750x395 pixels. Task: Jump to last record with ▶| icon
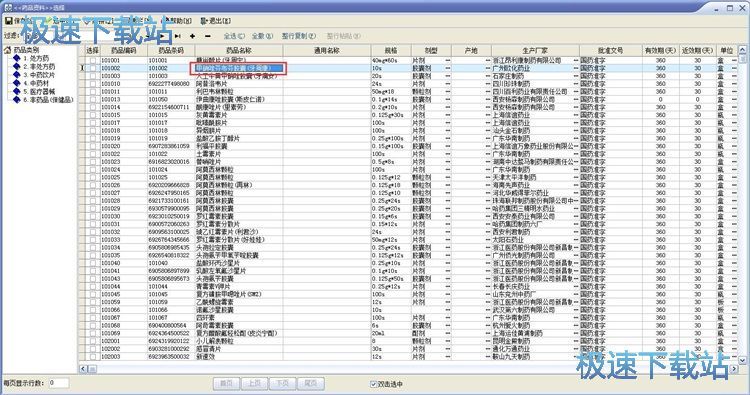[x=178, y=36]
